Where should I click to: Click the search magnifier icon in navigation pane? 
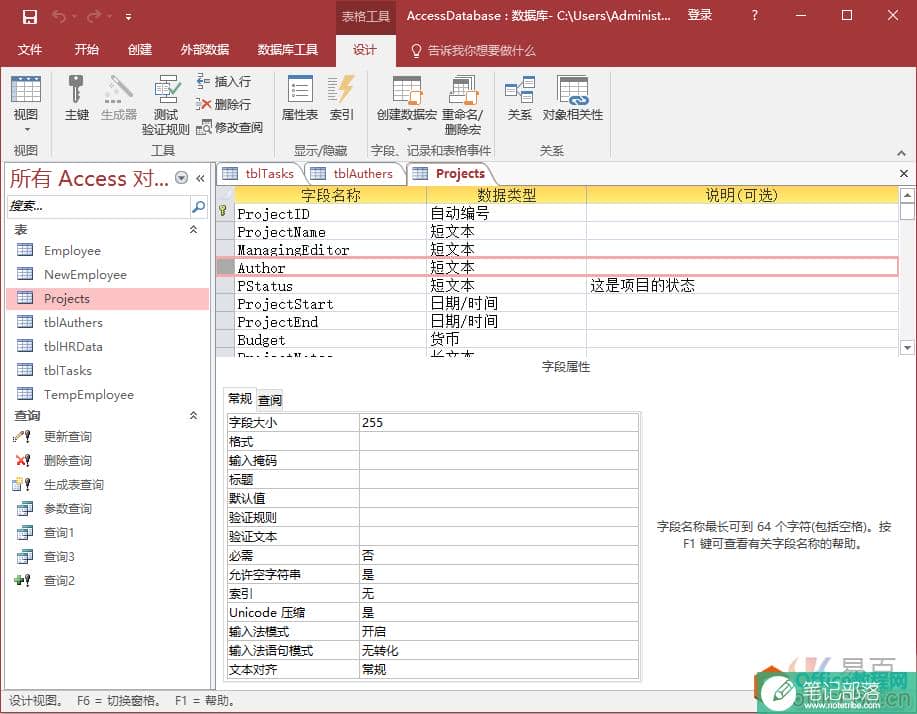tap(199, 206)
